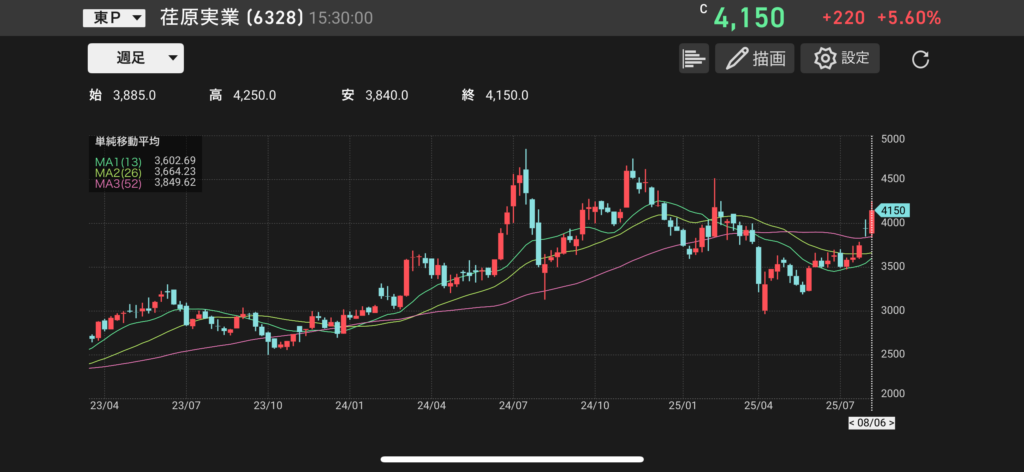
Task: Click 25/07 on the date axis
Action: (x=840, y=405)
